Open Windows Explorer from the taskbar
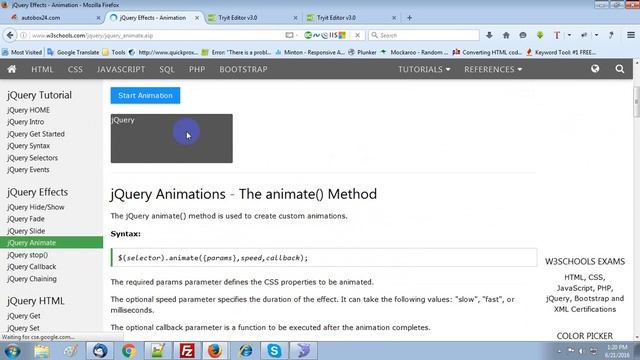 tap(41, 351)
